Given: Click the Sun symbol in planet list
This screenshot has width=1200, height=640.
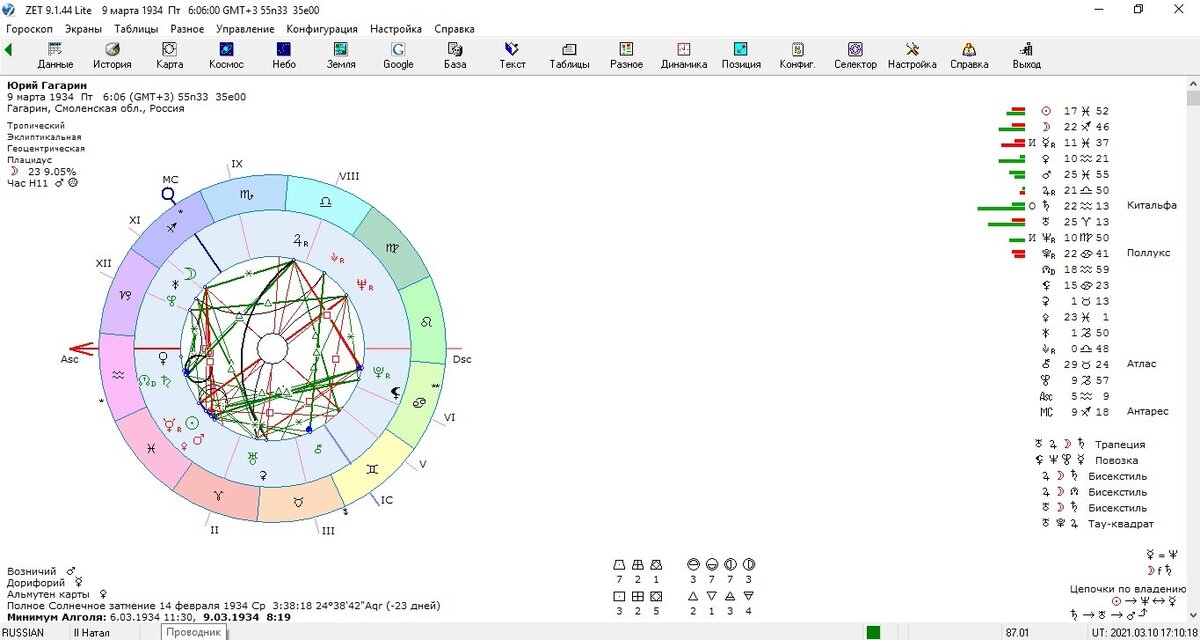Looking at the screenshot, I should click(1046, 111).
